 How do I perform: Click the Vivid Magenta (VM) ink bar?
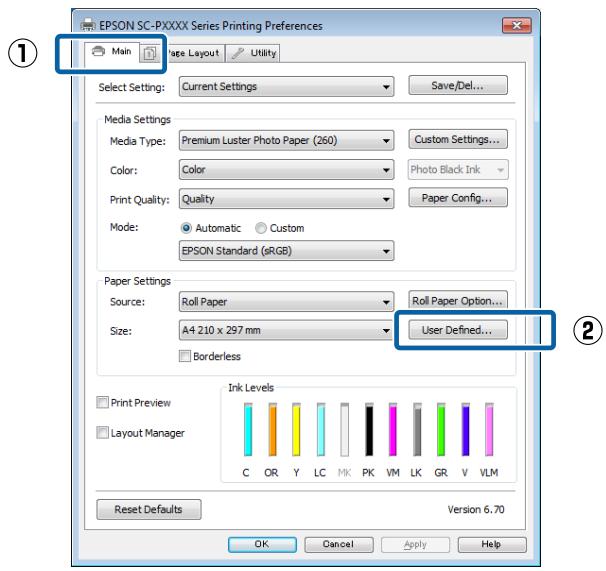[393, 430]
